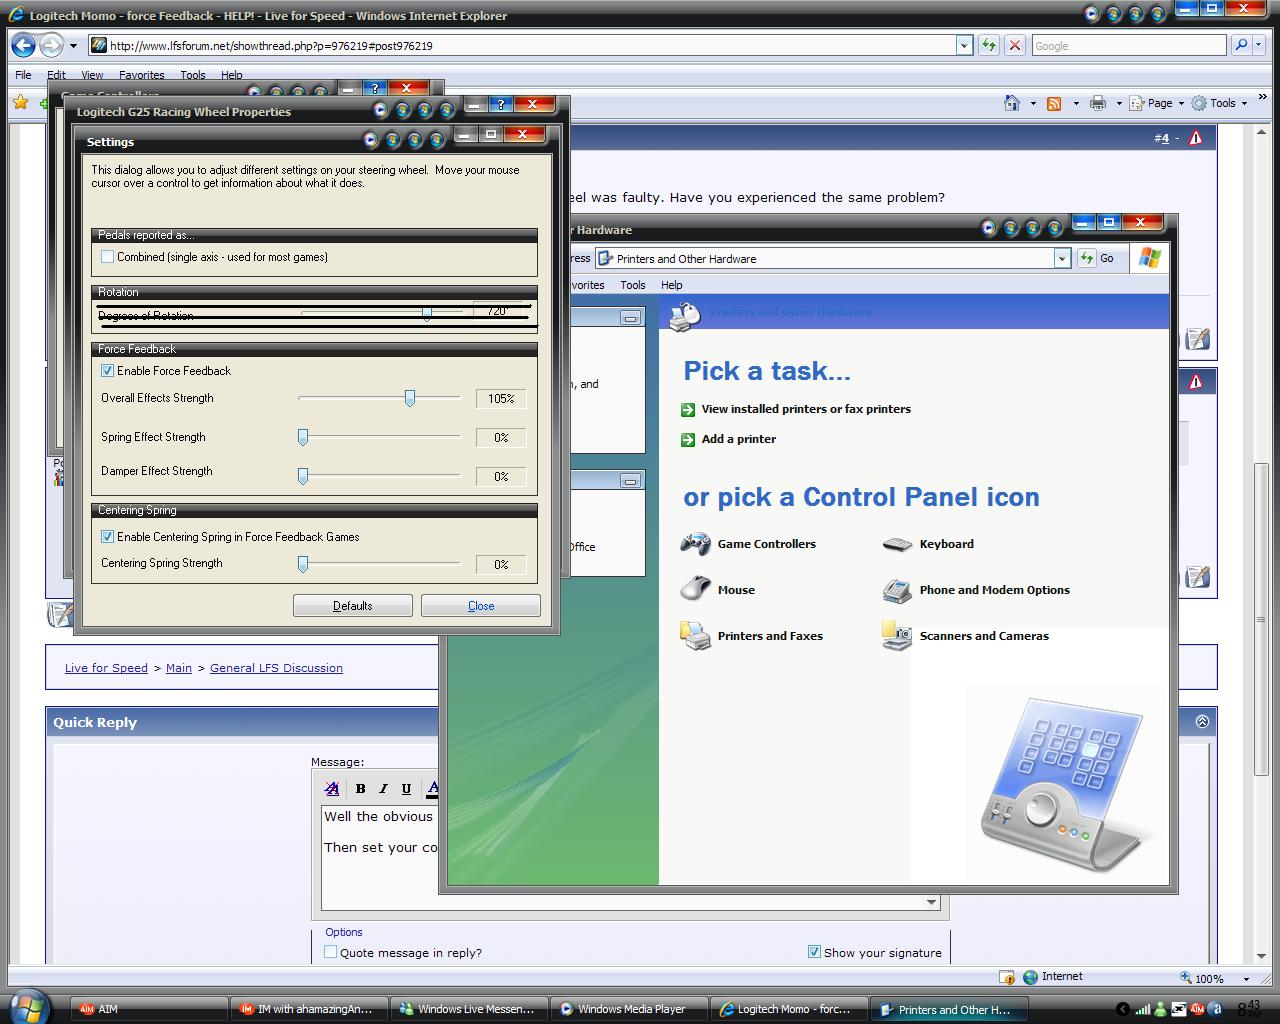Click the Remove Text Formatting icon in editor
The image size is (1280, 1024).
click(332, 788)
